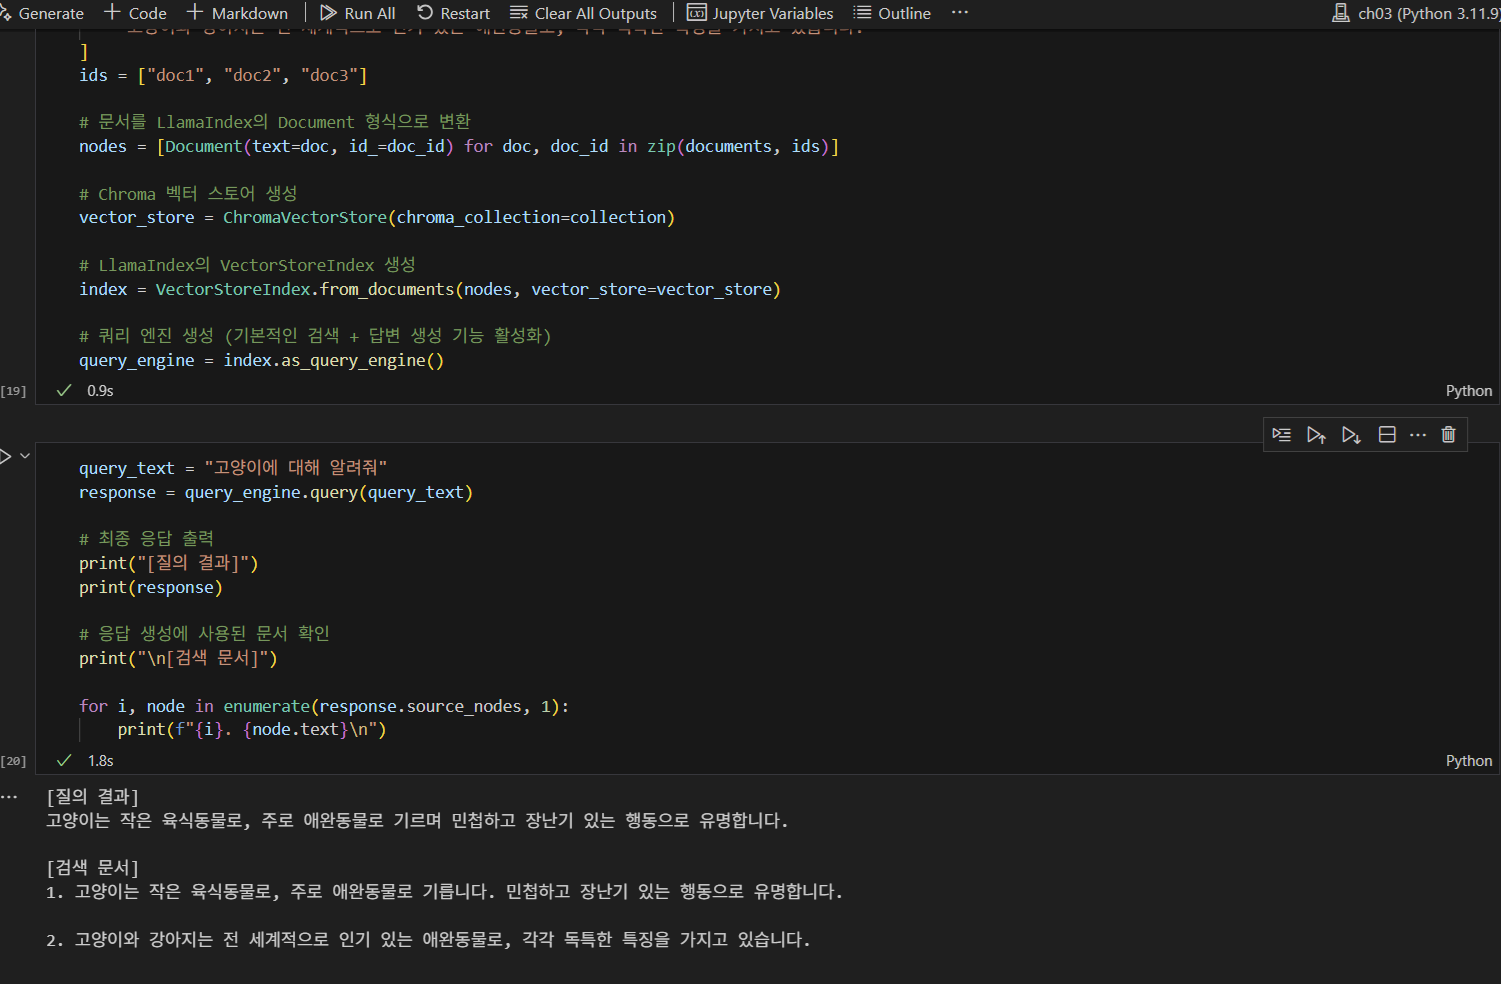Image resolution: width=1501 pixels, height=984 pixels.
Task: Open run options dropdown beside cell
Action: coord(25,456)
